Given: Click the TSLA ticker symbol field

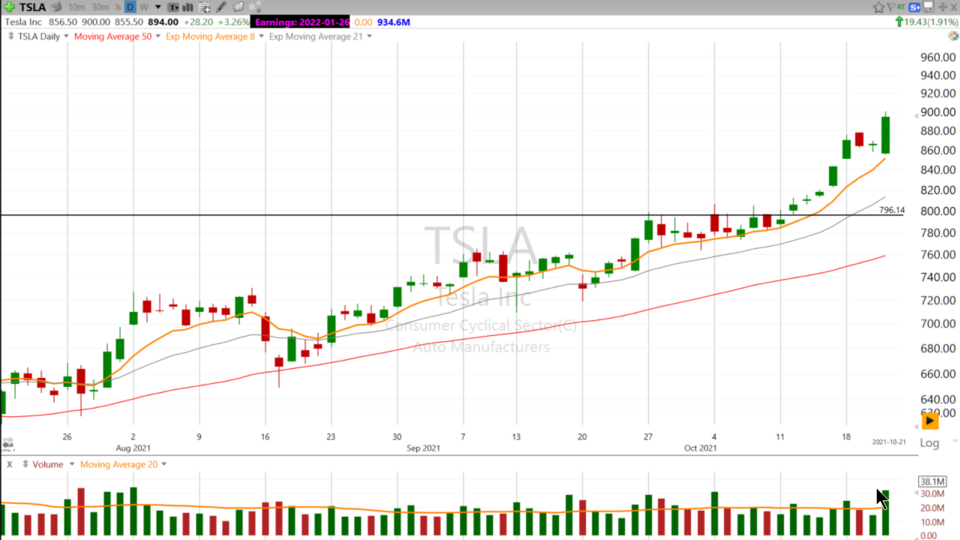Looking at the screenshot, I should click(32, 7).
